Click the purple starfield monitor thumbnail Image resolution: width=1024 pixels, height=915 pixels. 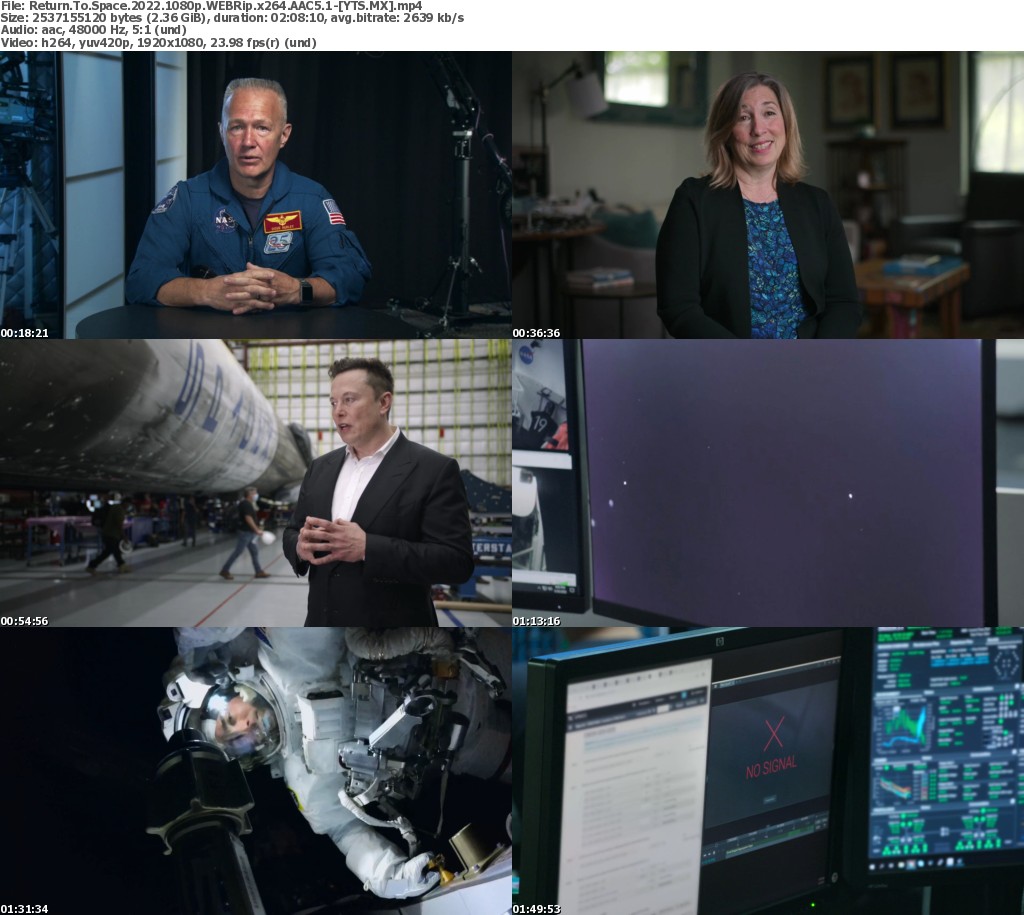point(768,483)
